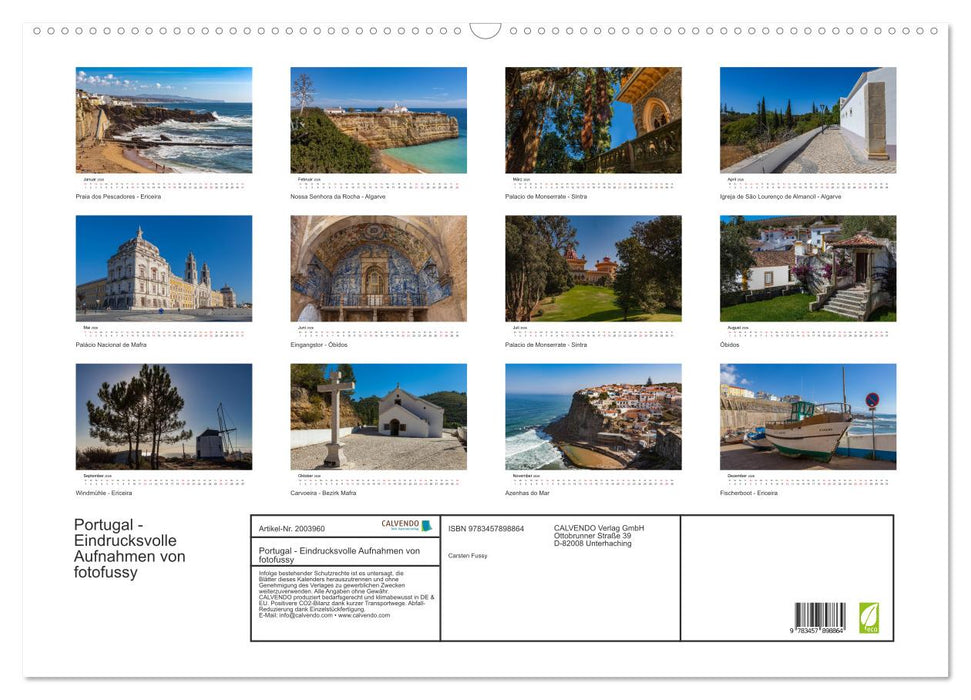Select the Carvoeira Bezirk Mafra church image
Screen dimensions: 971x700
(377, 416)
